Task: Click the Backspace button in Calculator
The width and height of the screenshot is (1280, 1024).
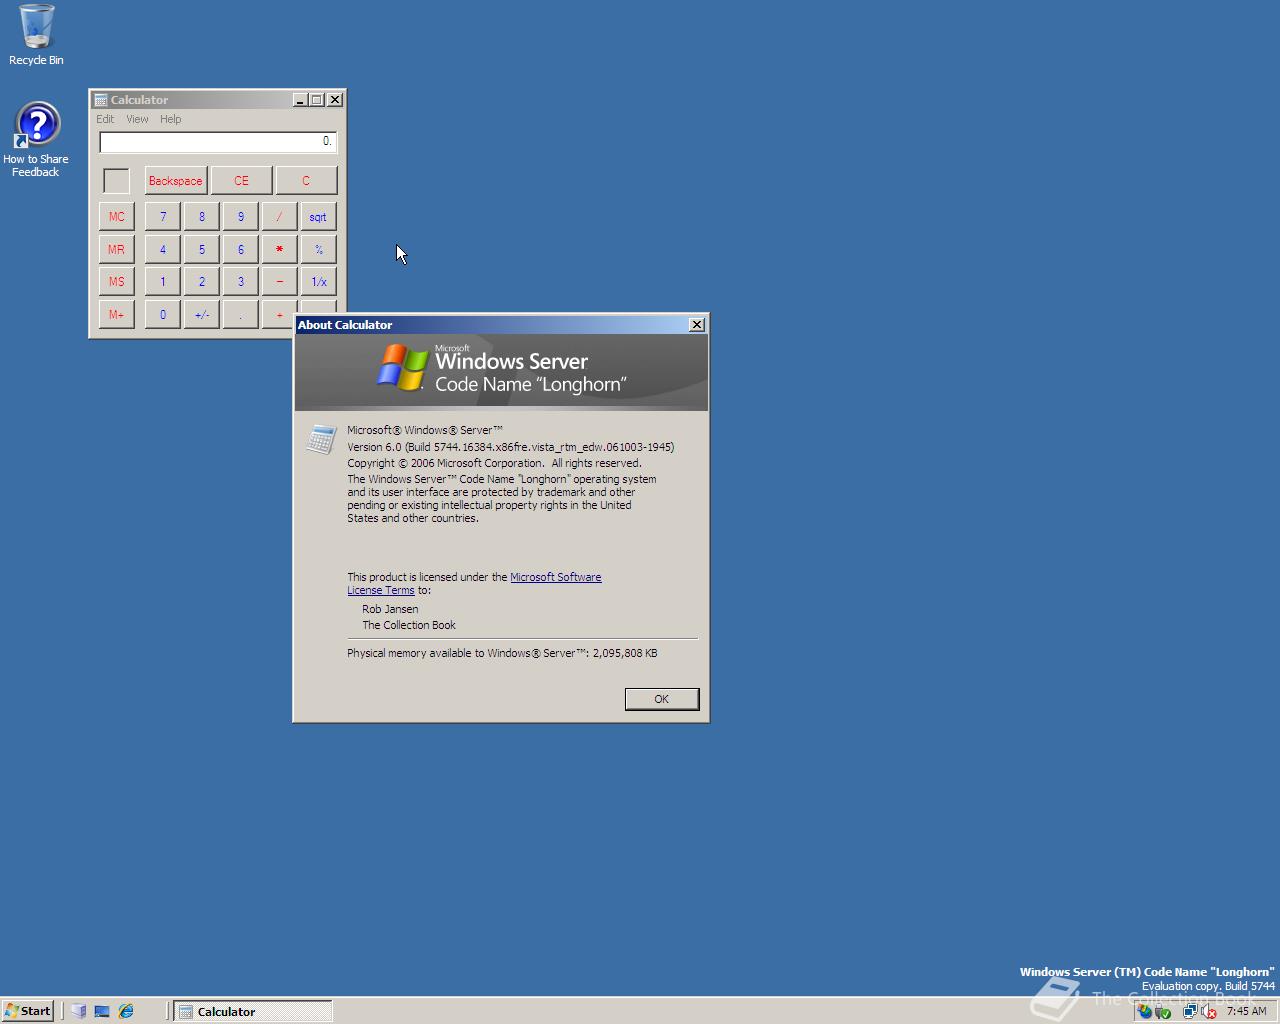Action: click(175, 181)
